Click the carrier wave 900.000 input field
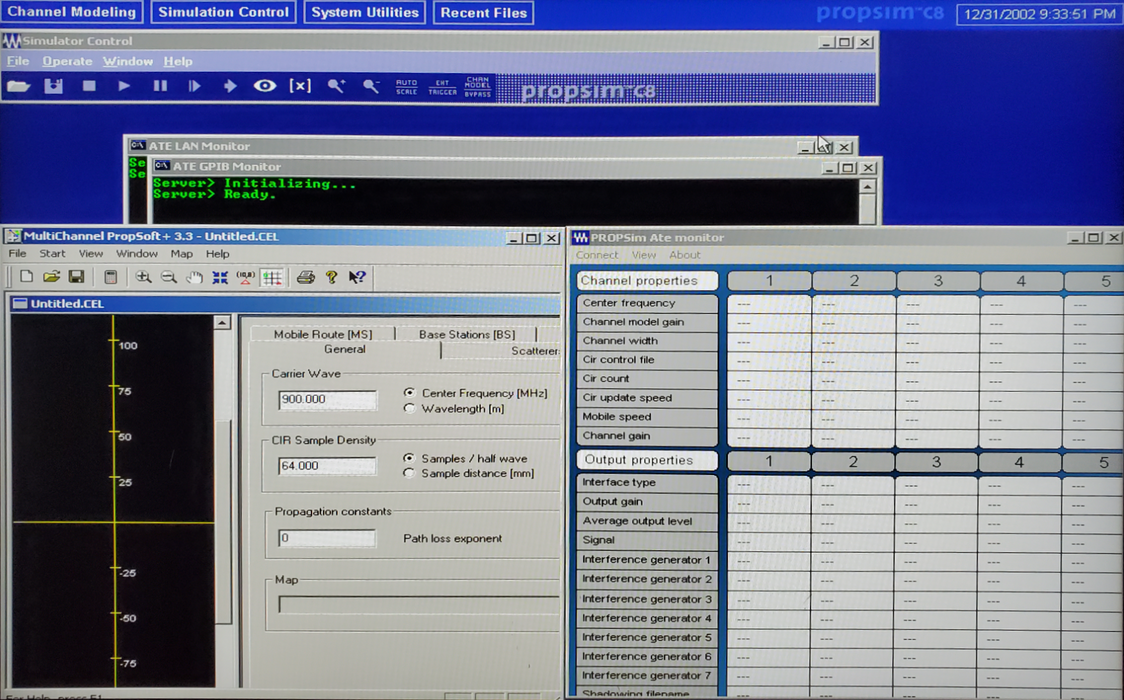1124x700 pixels. click(x=327, y=399)
